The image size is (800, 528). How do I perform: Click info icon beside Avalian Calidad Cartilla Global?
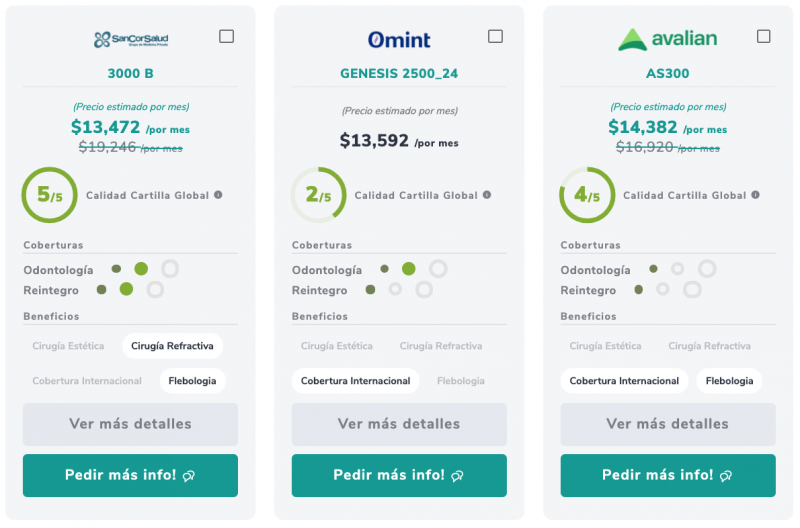tap(755, 195)
